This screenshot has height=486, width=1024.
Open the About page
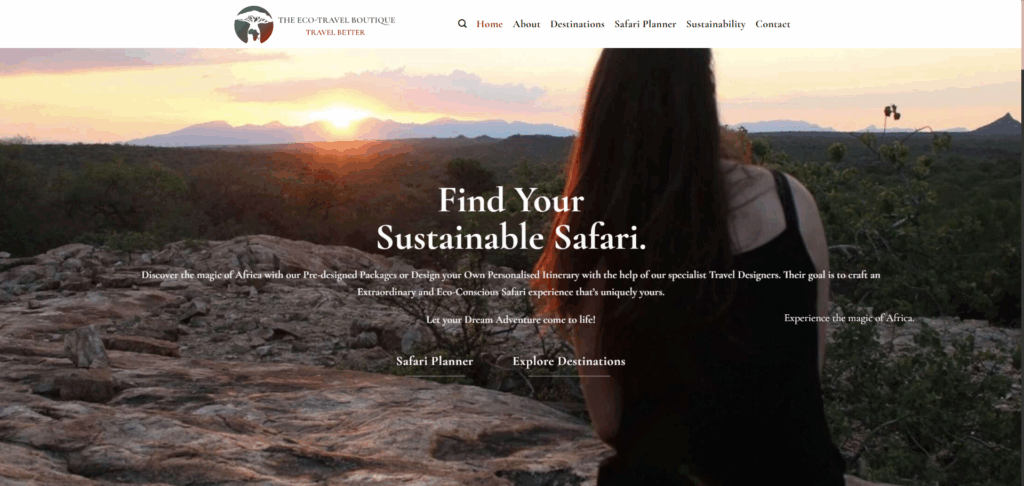point(526,24)
